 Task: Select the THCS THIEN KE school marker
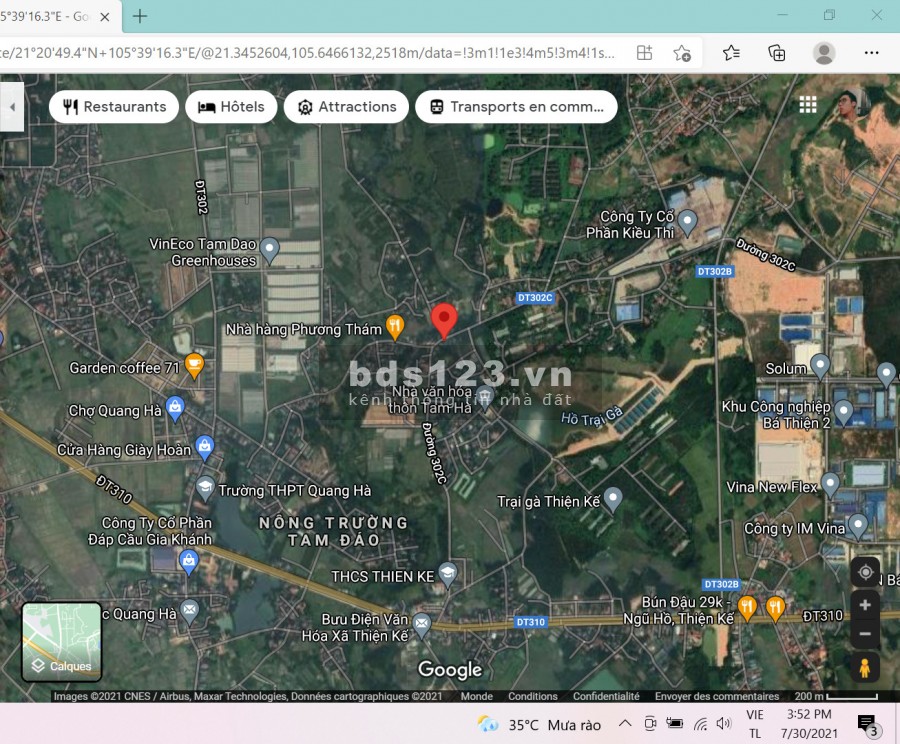447,575
